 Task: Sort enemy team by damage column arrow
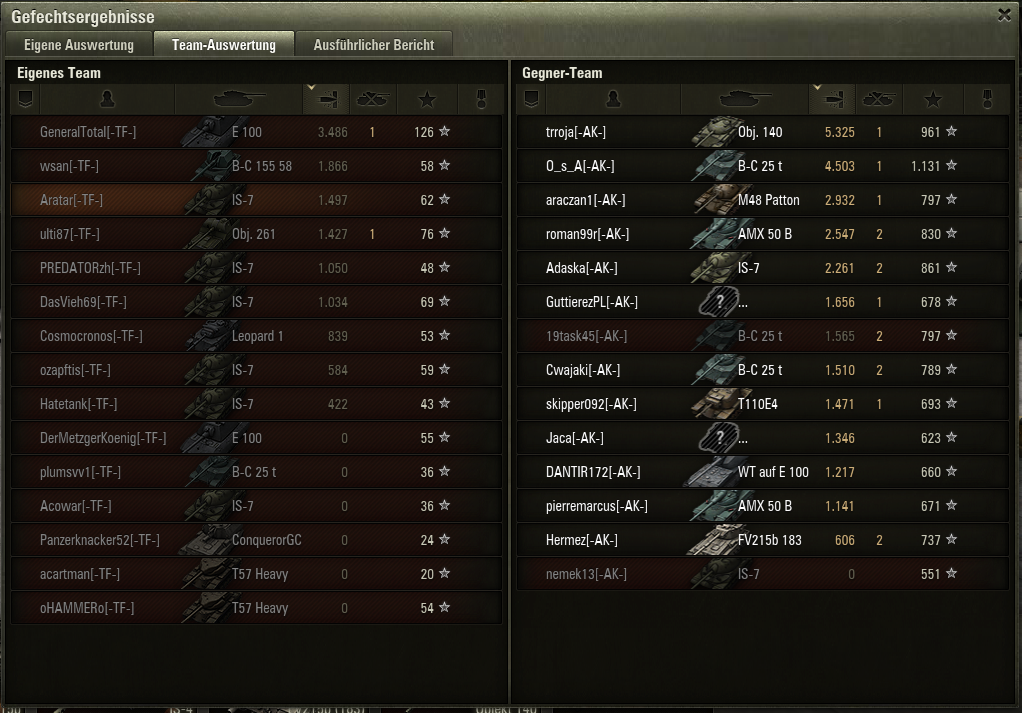pyautogui.click(x=832, y=99)
